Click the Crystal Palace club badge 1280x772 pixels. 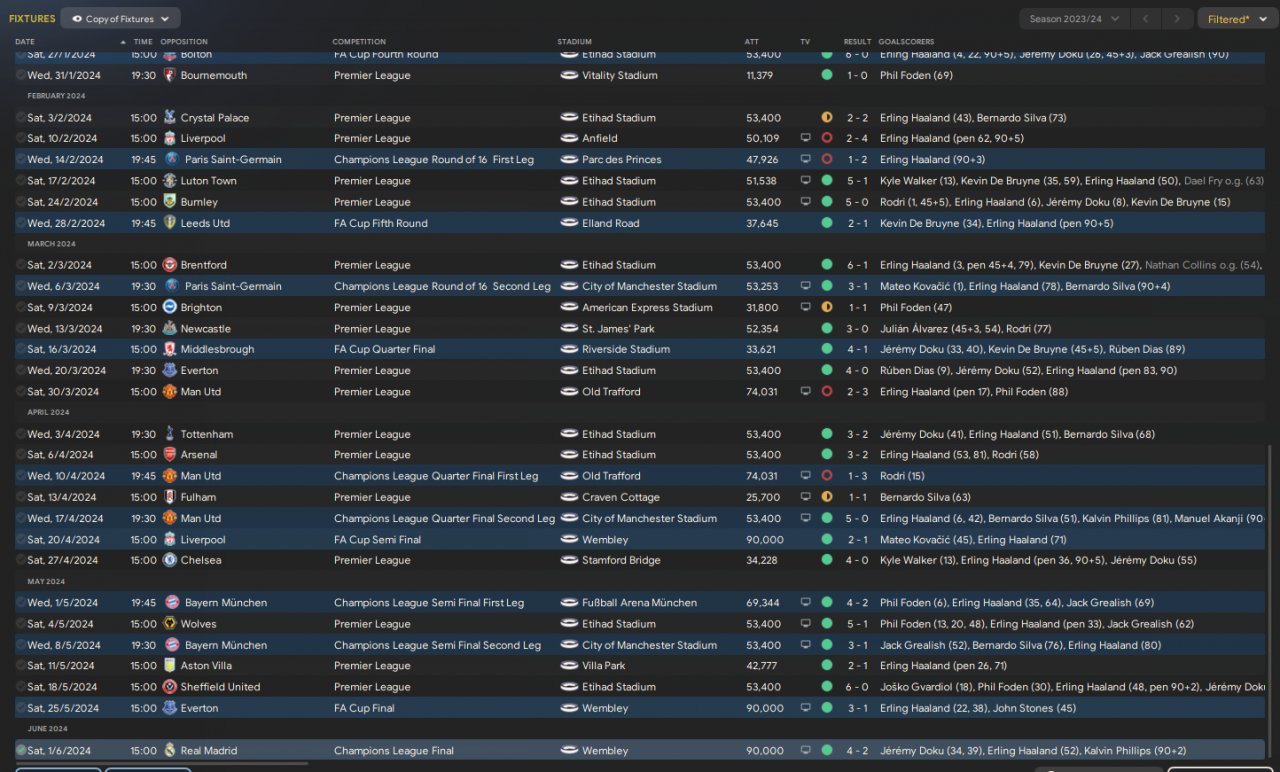point(169,117)
